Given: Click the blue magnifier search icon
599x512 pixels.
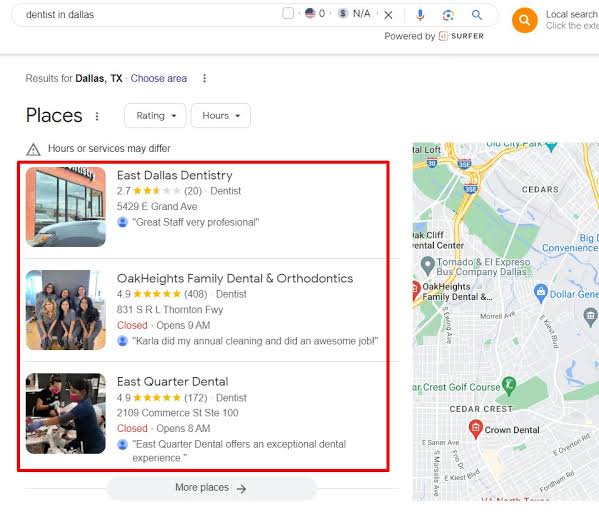Looking at the screenshot, I should tap(476, 15).
